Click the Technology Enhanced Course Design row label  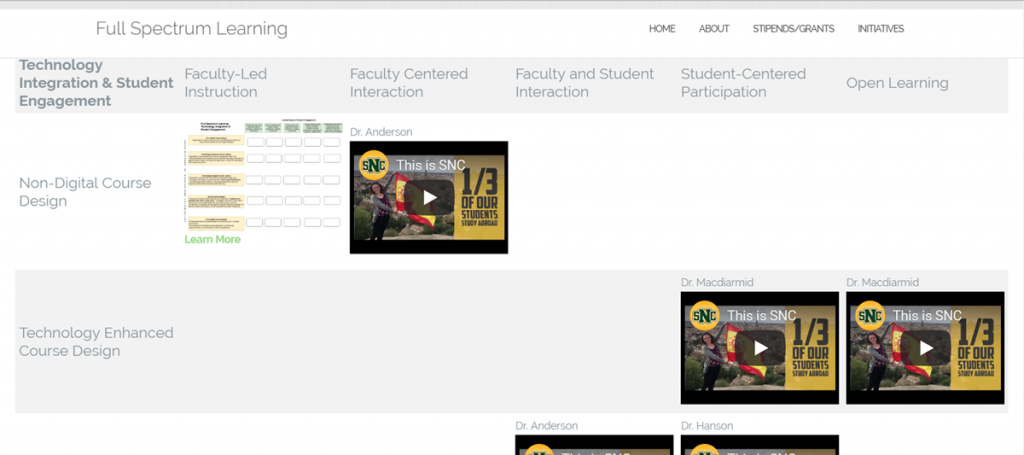96,342
